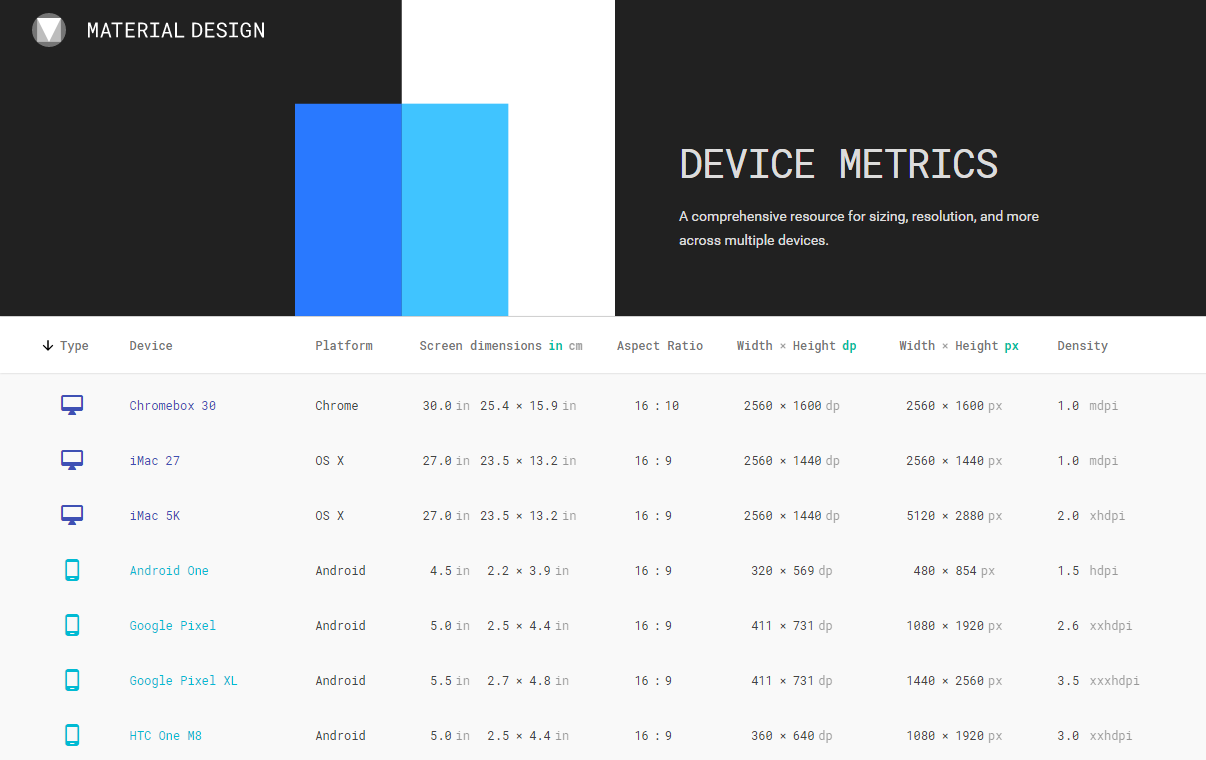
Task: Switch screen dimensions units to cm
Action: (x=576, y=346)
